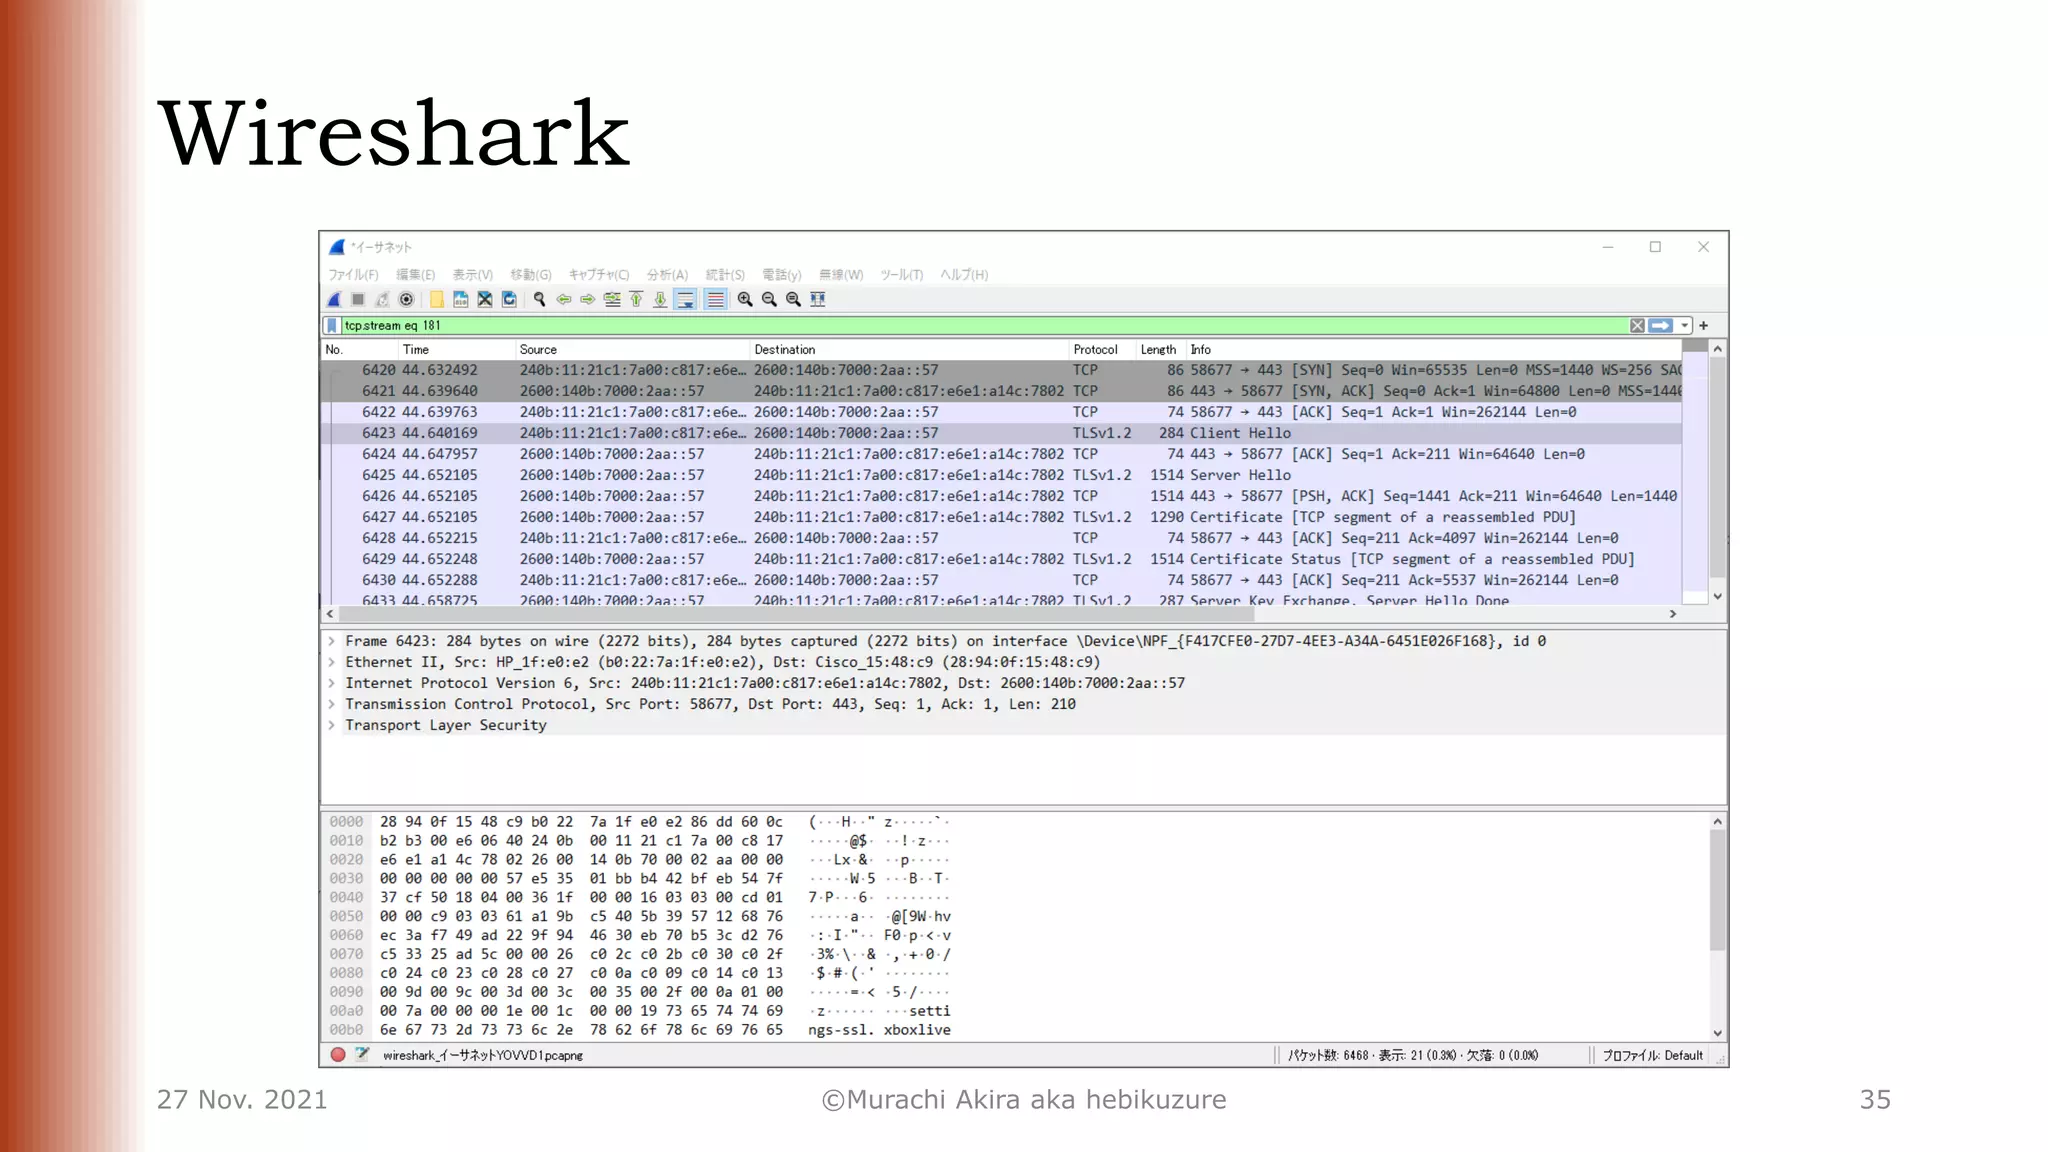
Task: Clear the display filter with X button
Action: 1637,325
